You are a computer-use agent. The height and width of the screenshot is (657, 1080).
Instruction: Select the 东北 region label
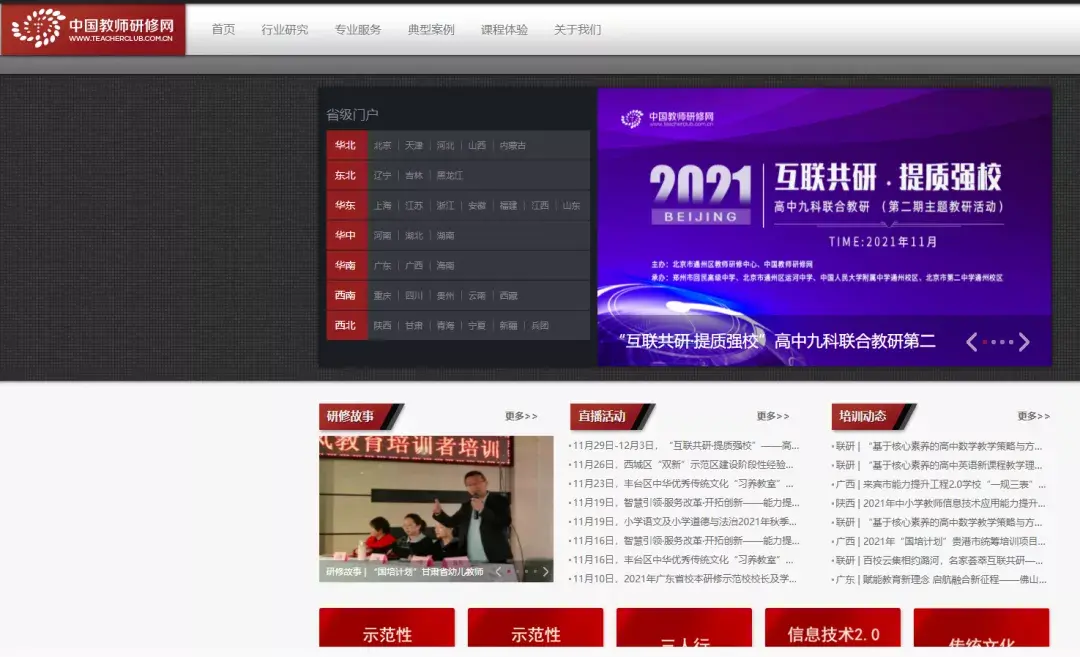[346, 176]
